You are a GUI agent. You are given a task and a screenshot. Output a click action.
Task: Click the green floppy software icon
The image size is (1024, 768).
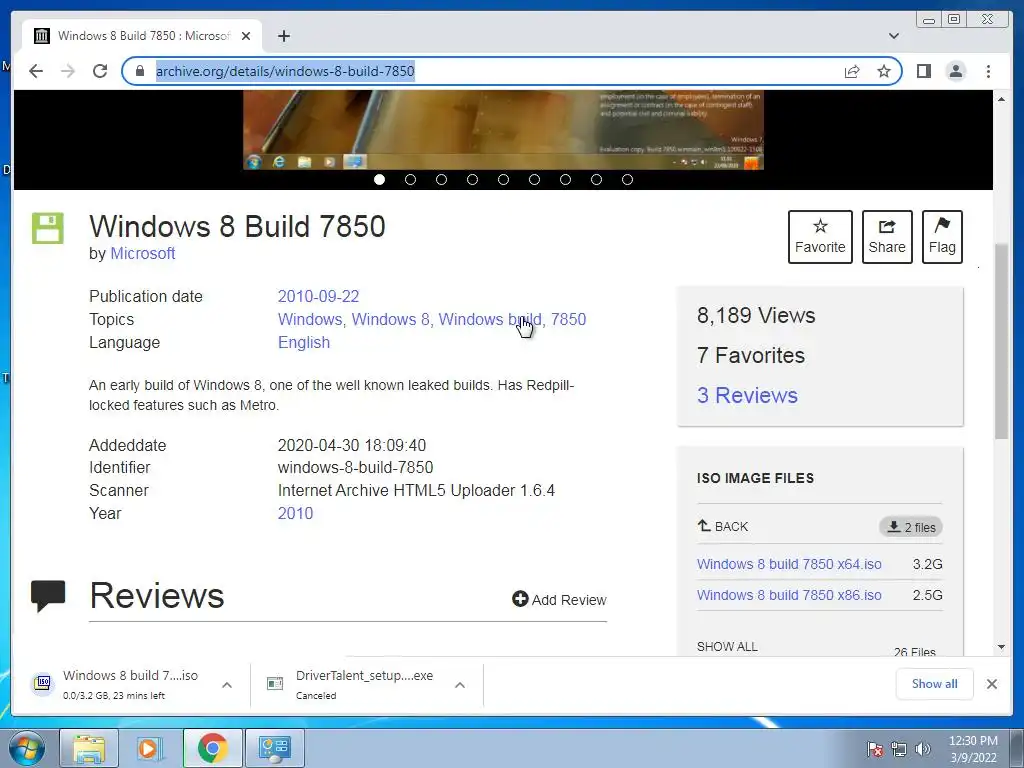tap(48, 228)
